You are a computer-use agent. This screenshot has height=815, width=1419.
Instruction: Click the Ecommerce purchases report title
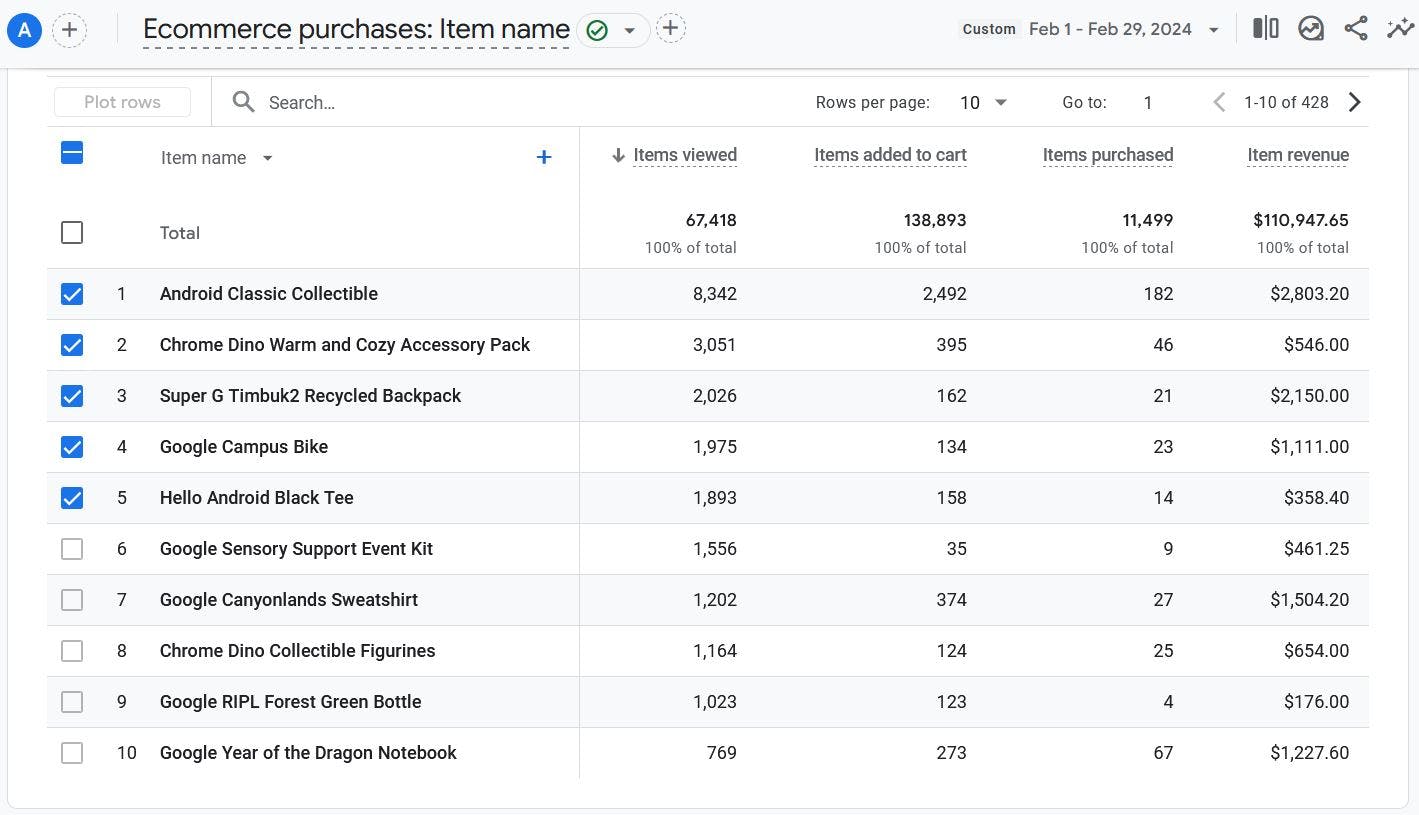(357, 30)
